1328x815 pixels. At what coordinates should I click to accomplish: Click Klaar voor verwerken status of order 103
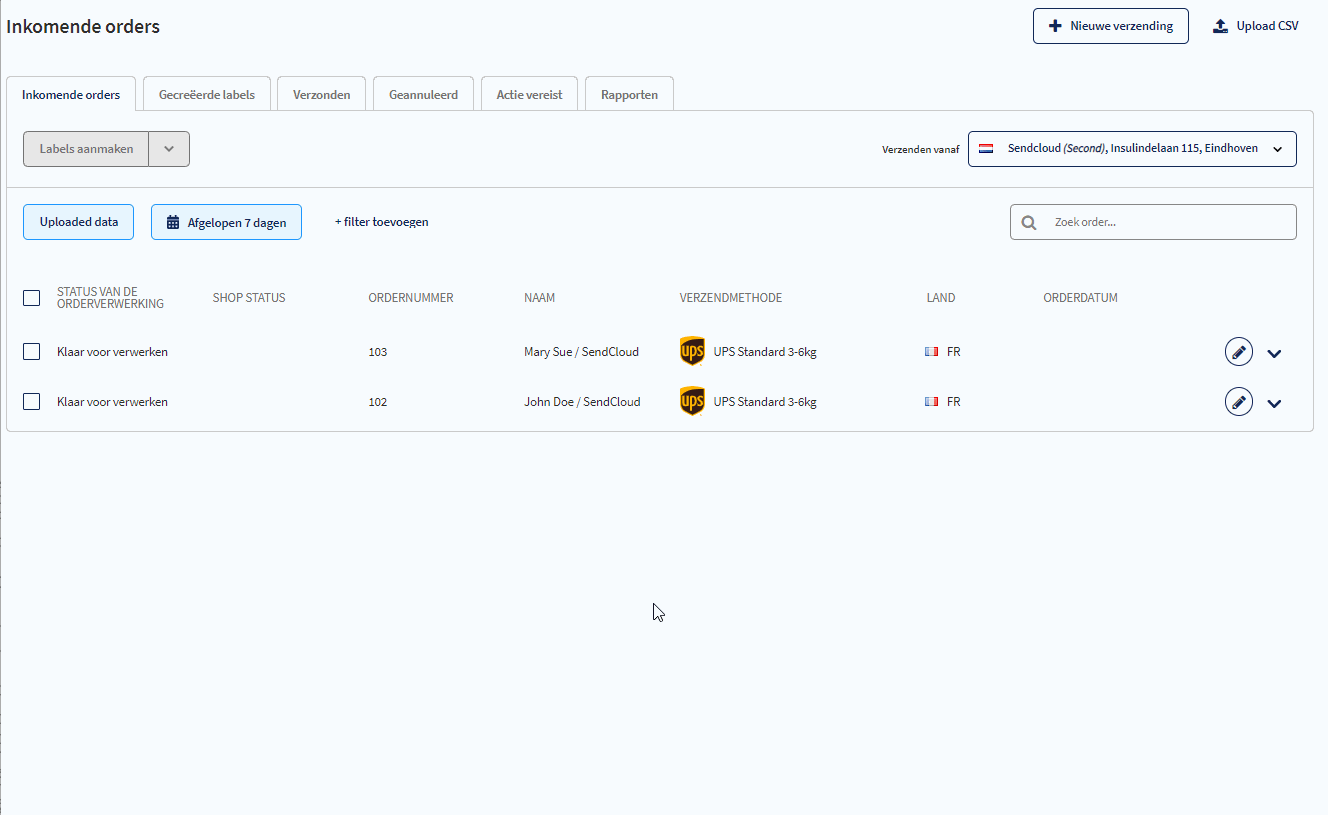coord(112,352)
